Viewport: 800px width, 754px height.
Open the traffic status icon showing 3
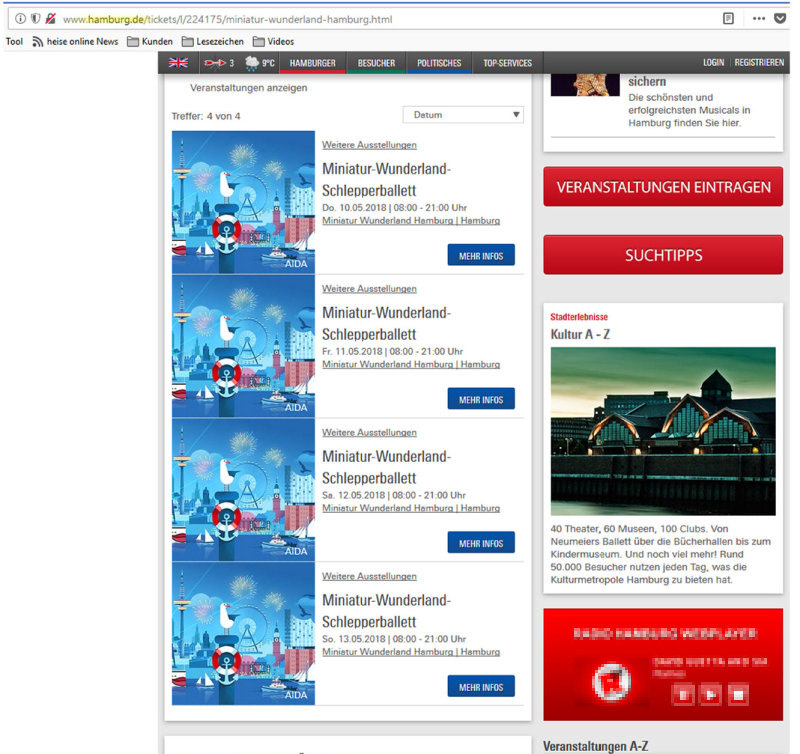tap(217, 63)
